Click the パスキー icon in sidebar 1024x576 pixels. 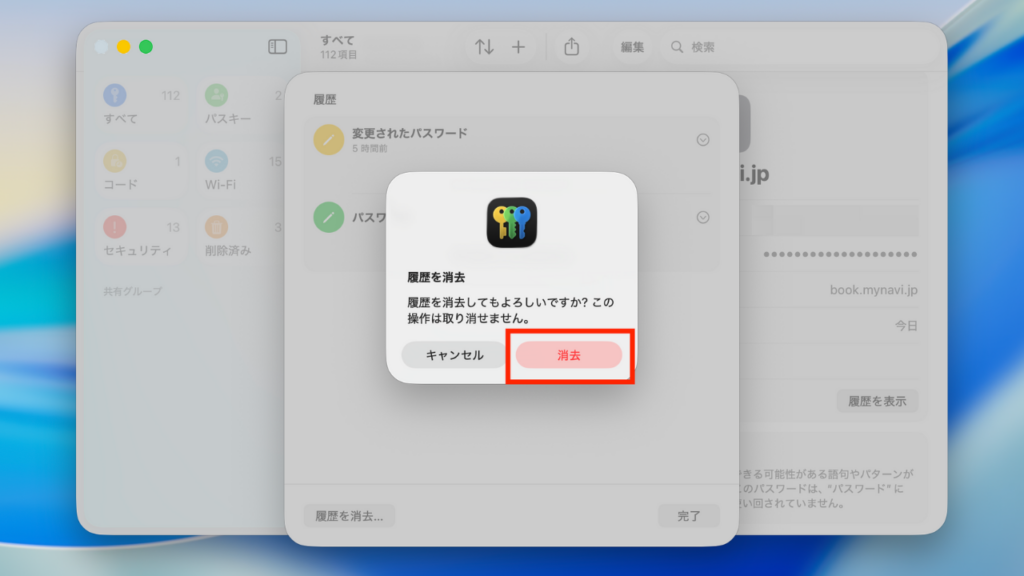[217, 96]
